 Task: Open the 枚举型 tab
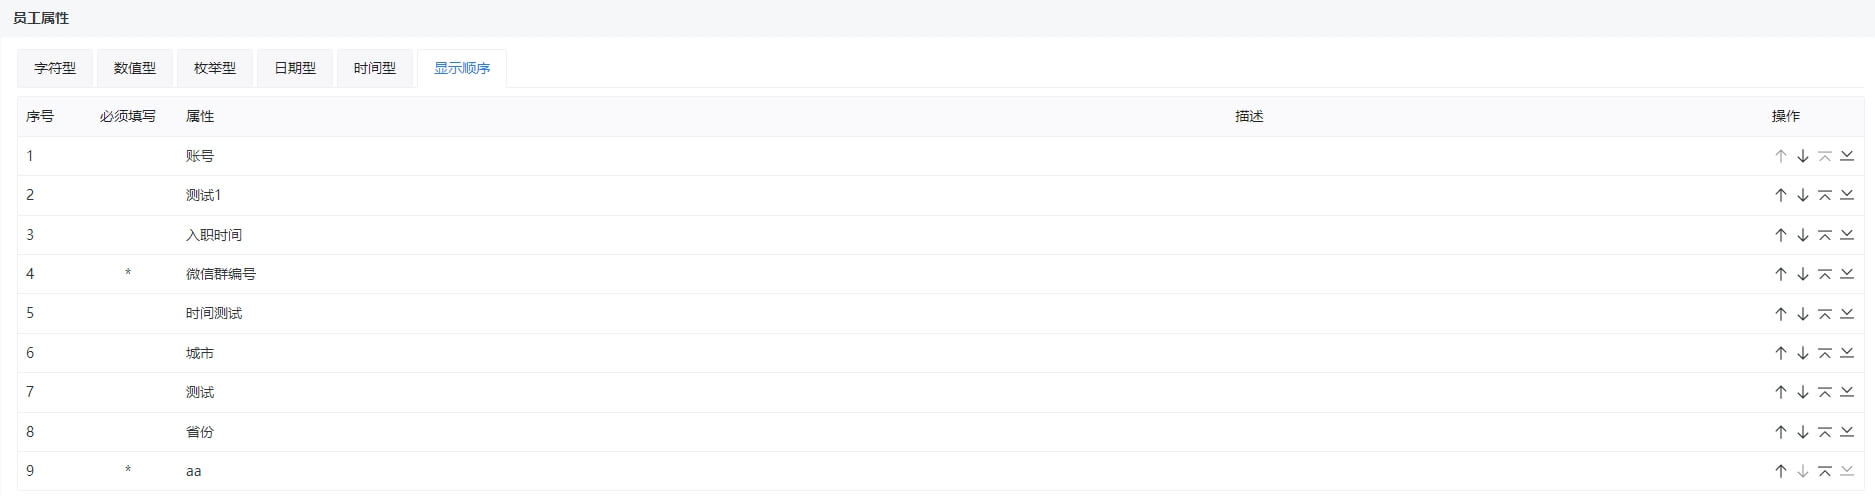215,68
